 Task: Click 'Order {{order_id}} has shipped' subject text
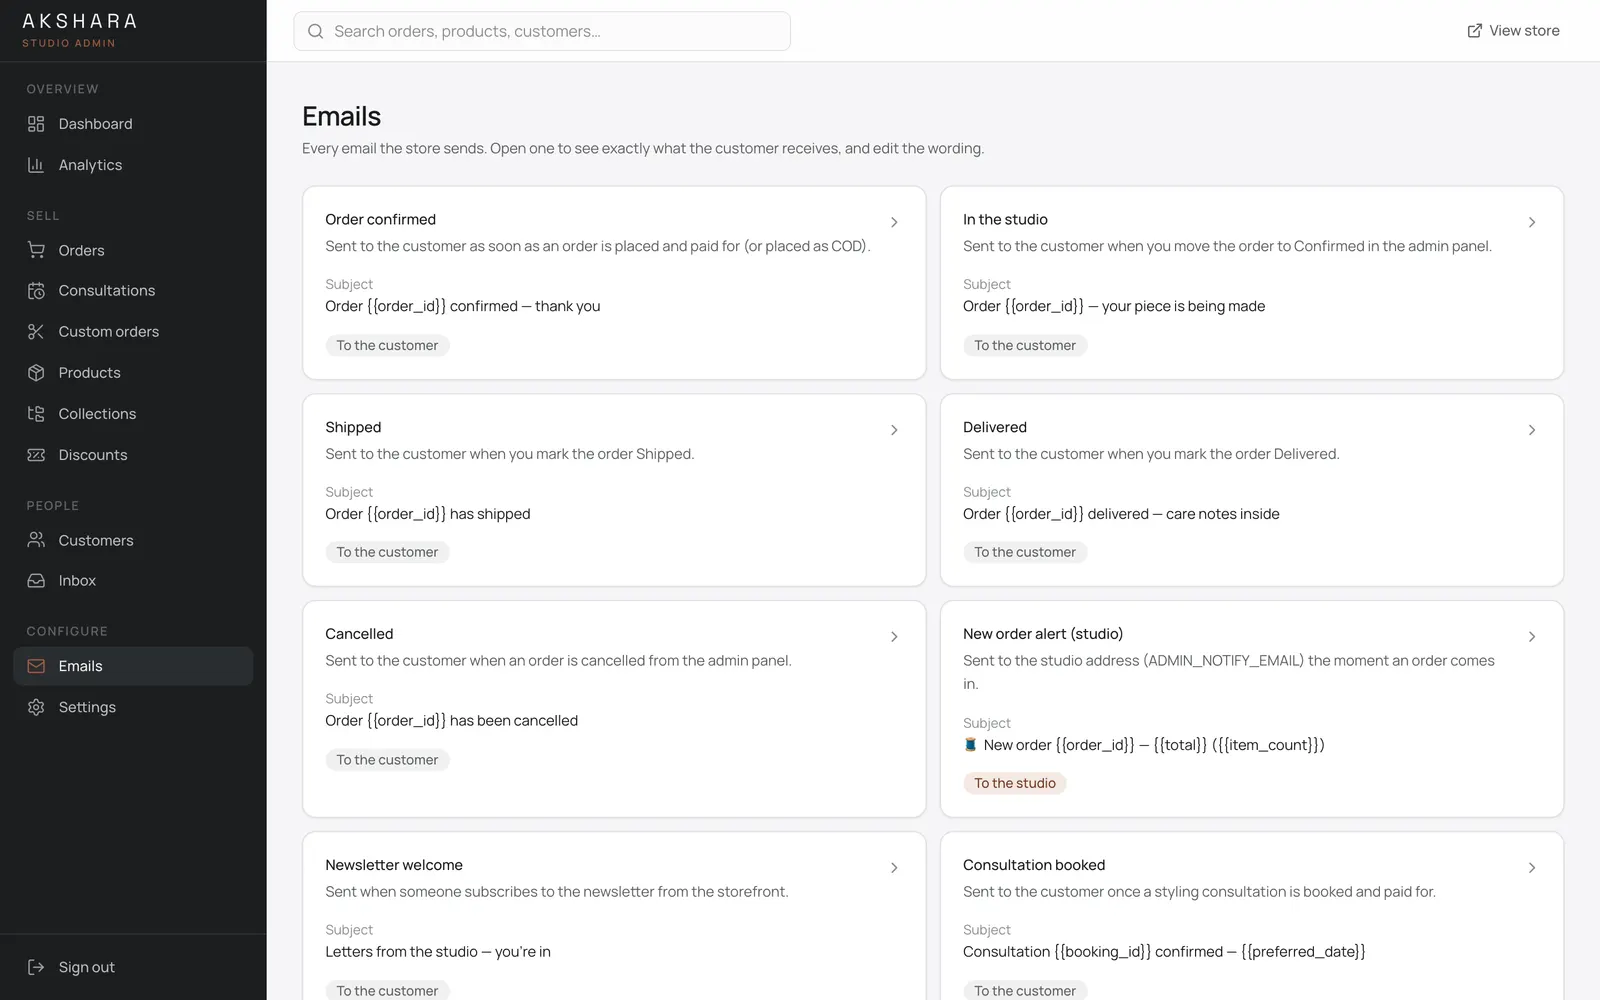(428, 514)
